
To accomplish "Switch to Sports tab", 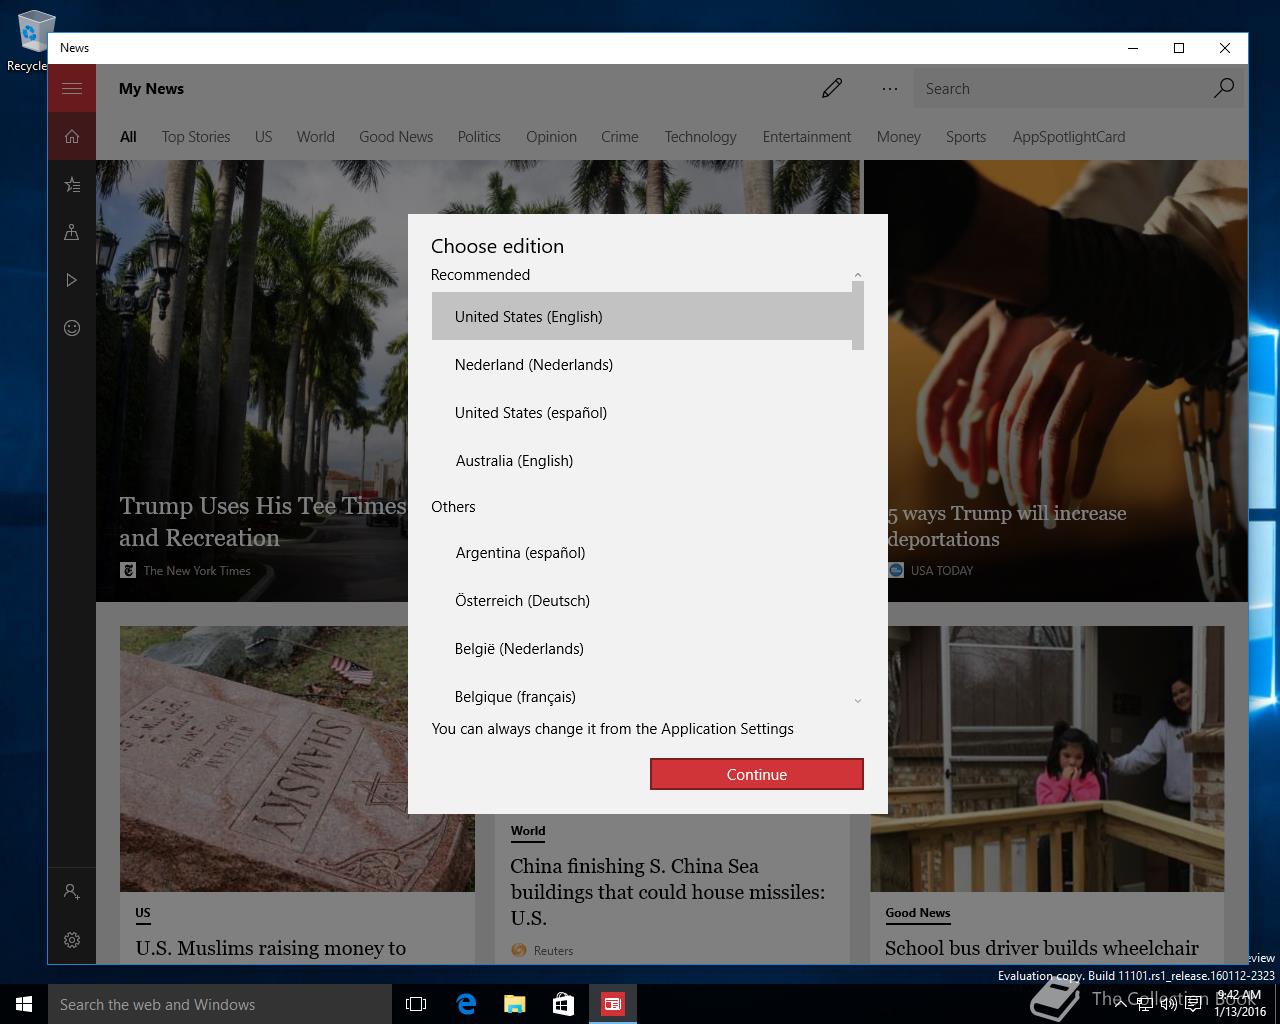I will coord(966,137).
